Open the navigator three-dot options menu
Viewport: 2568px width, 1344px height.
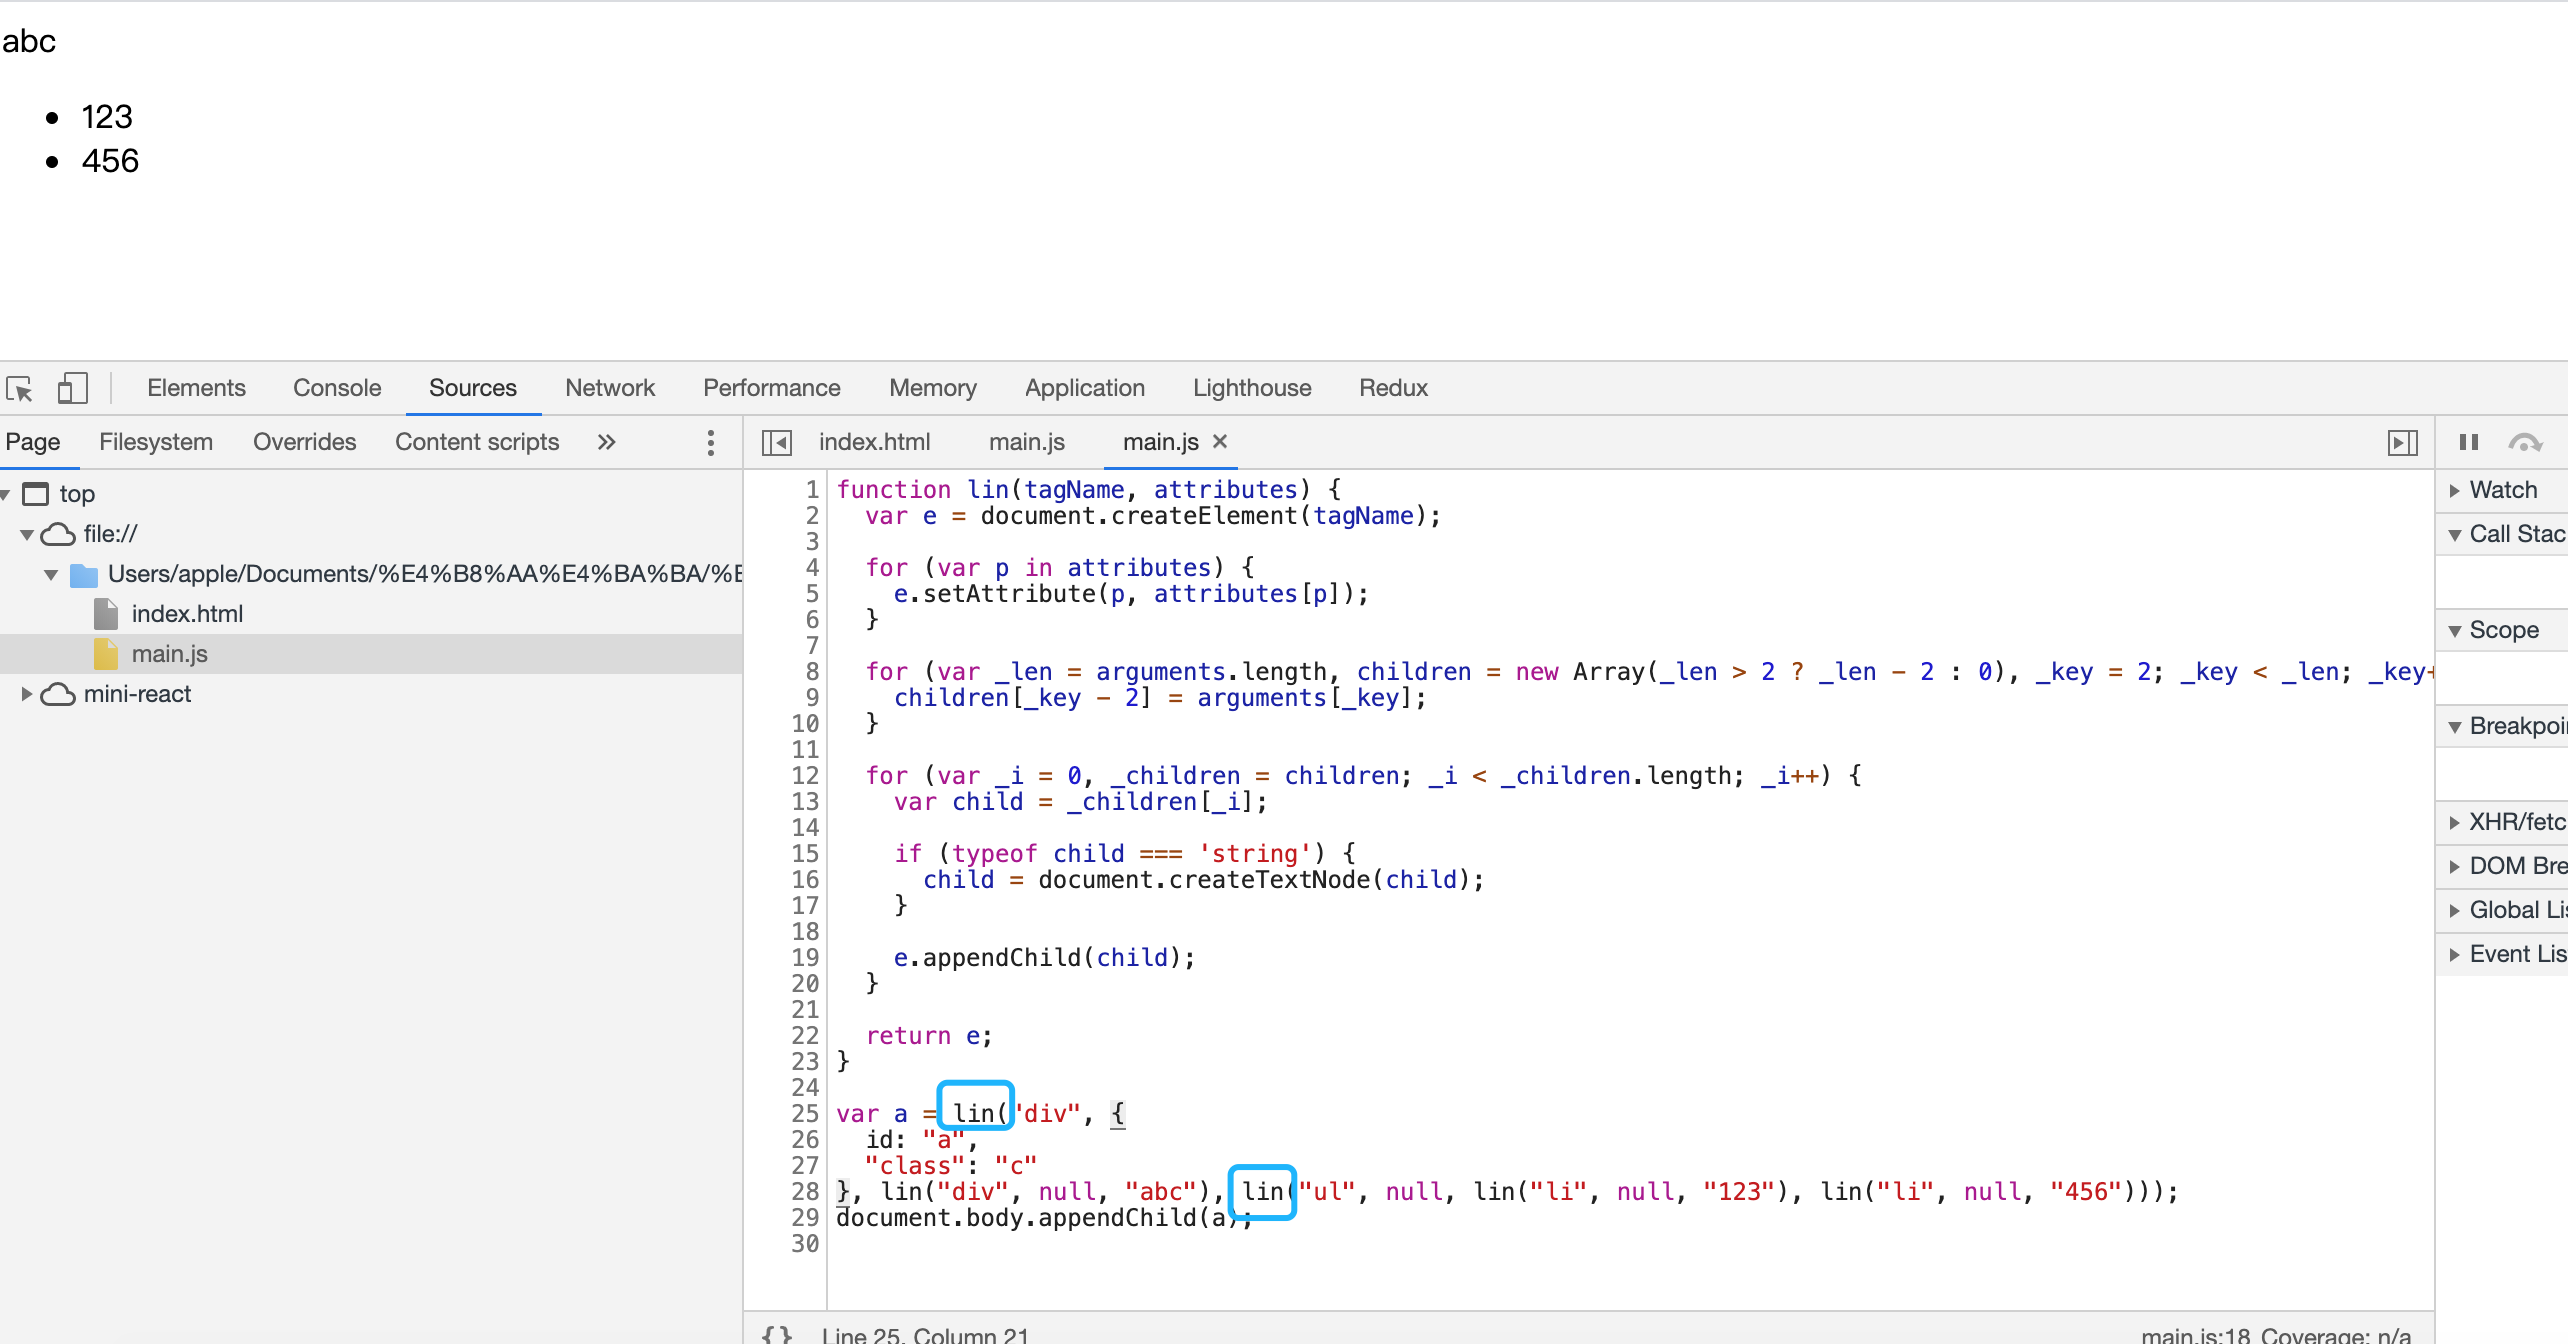click(x=710, y=442)
